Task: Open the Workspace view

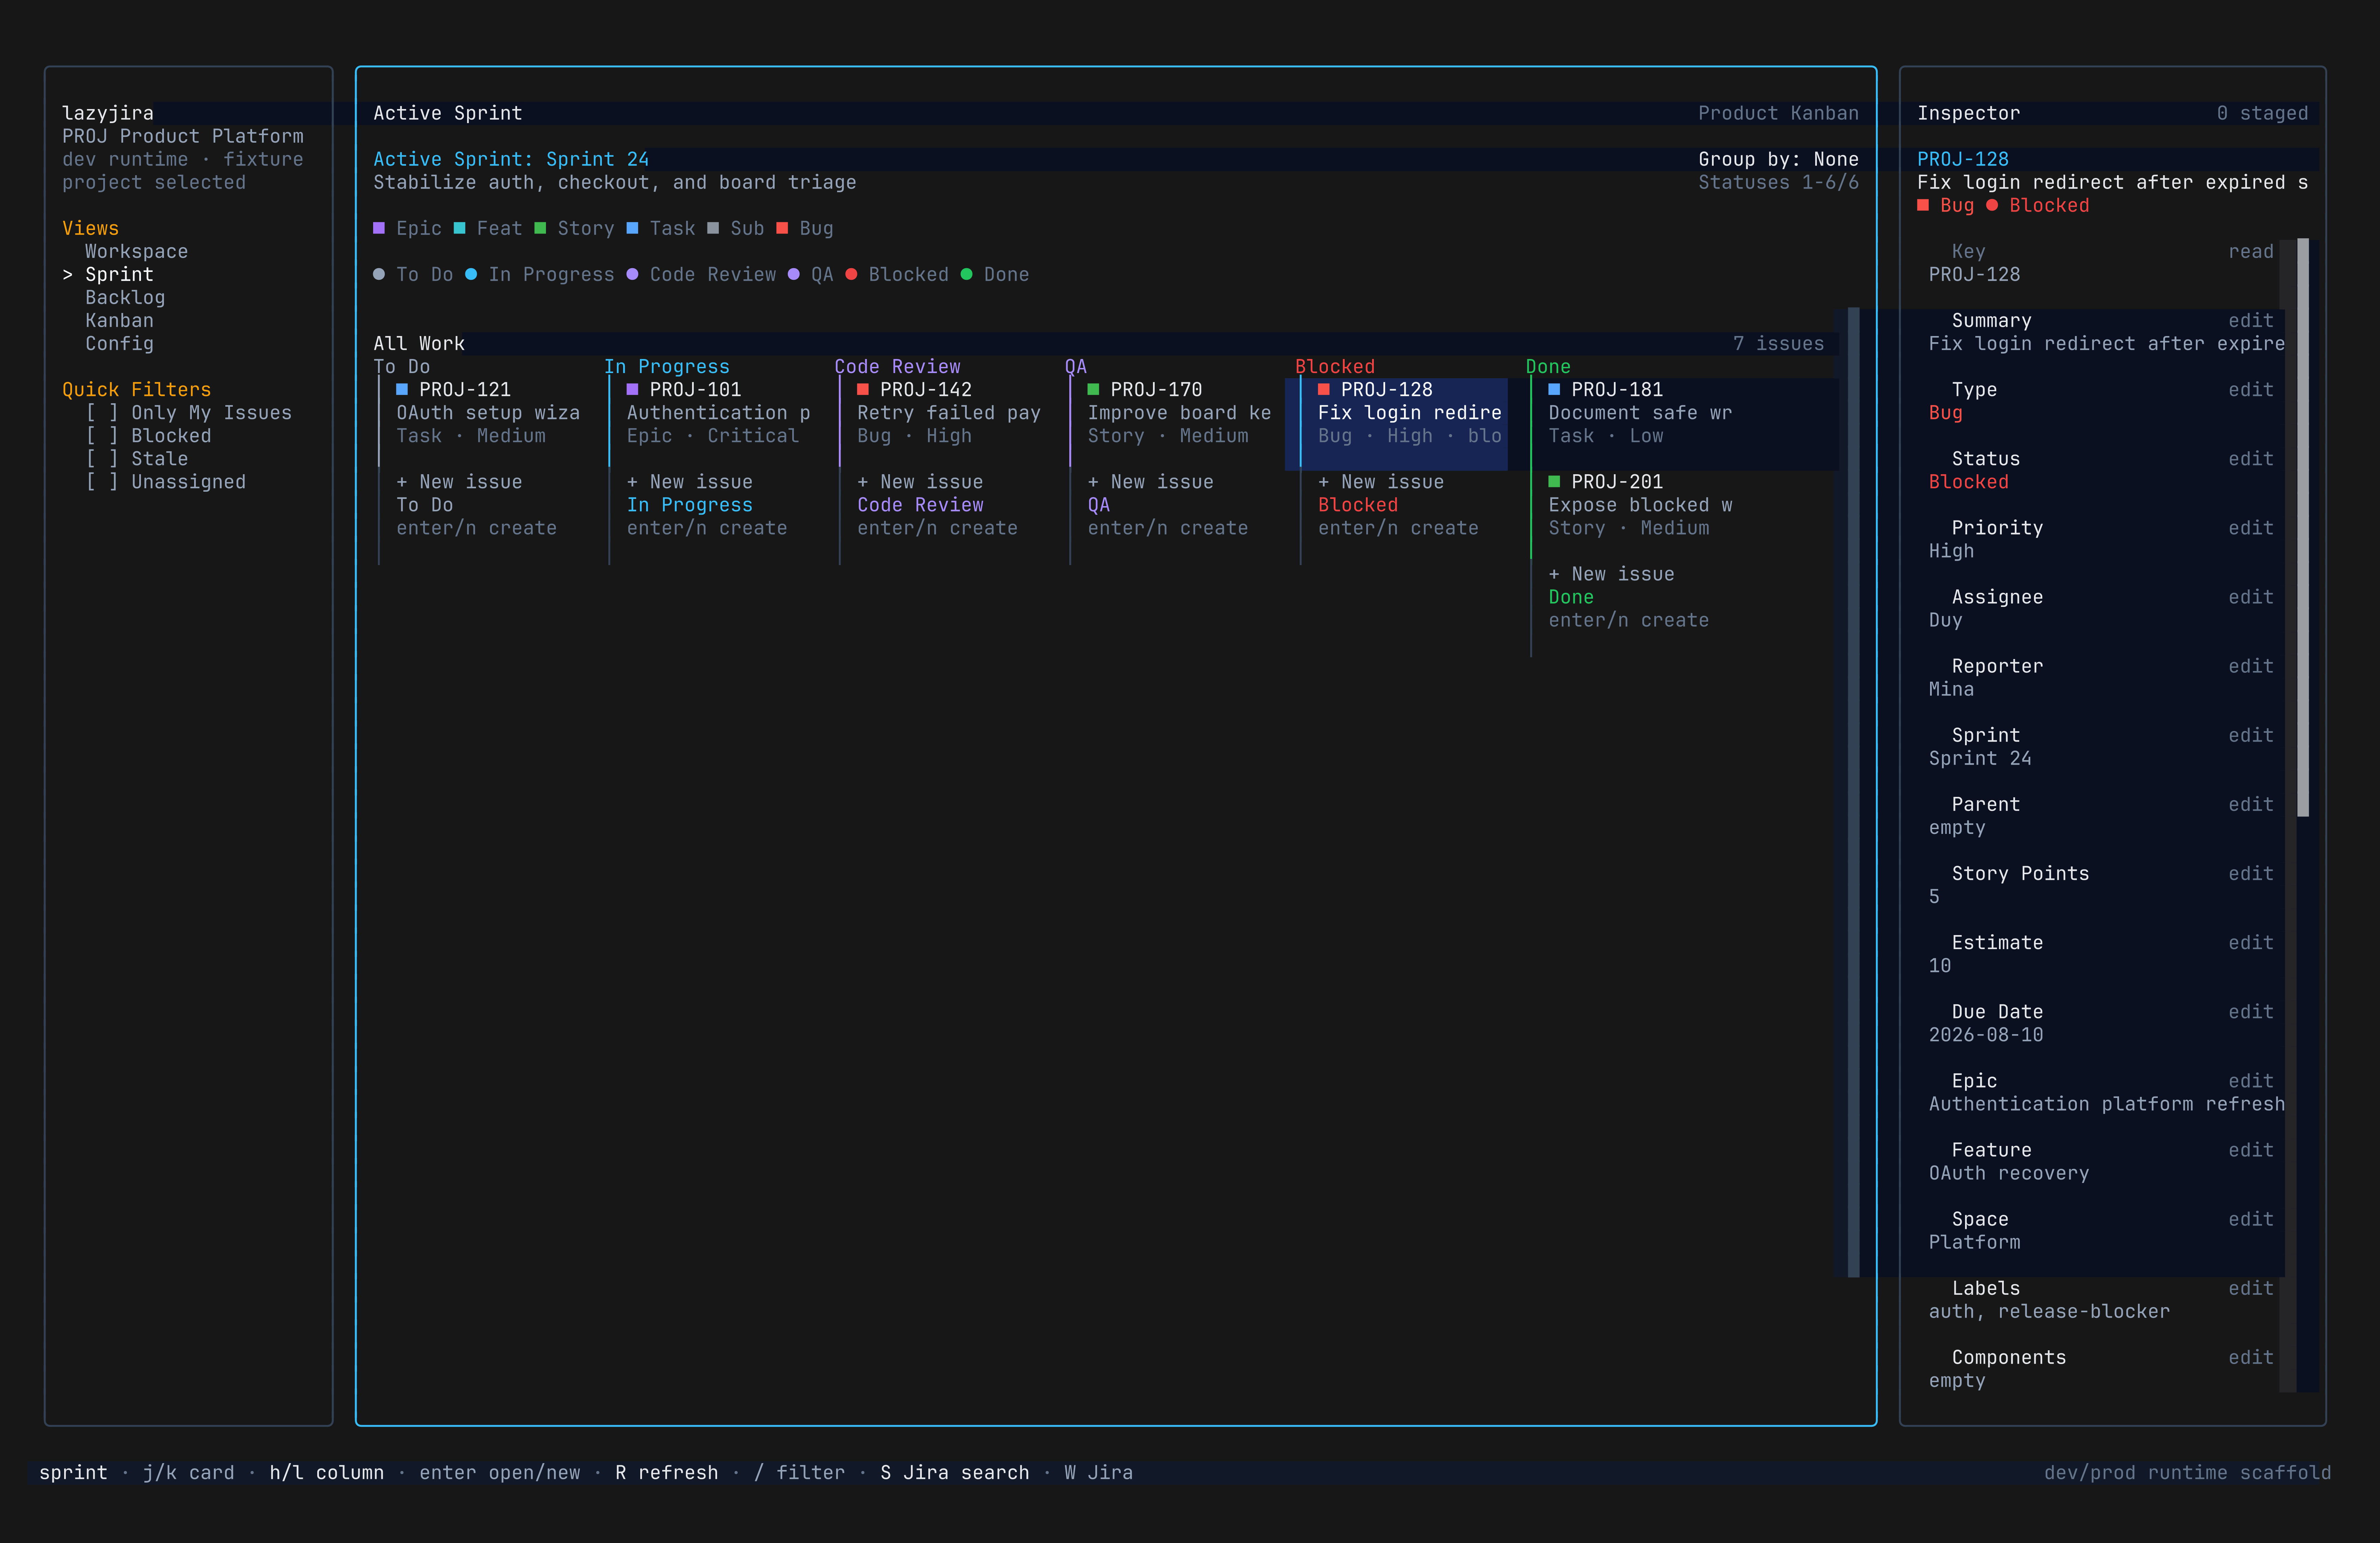Action: 136,251
